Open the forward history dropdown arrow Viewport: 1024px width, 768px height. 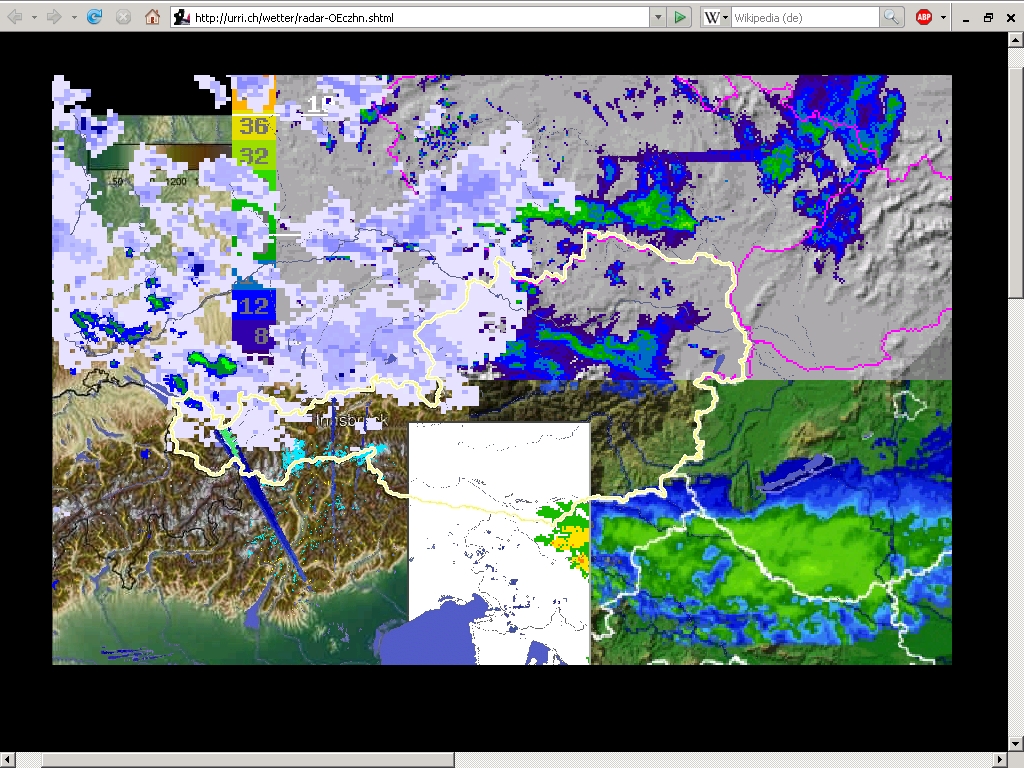[74, 18]
